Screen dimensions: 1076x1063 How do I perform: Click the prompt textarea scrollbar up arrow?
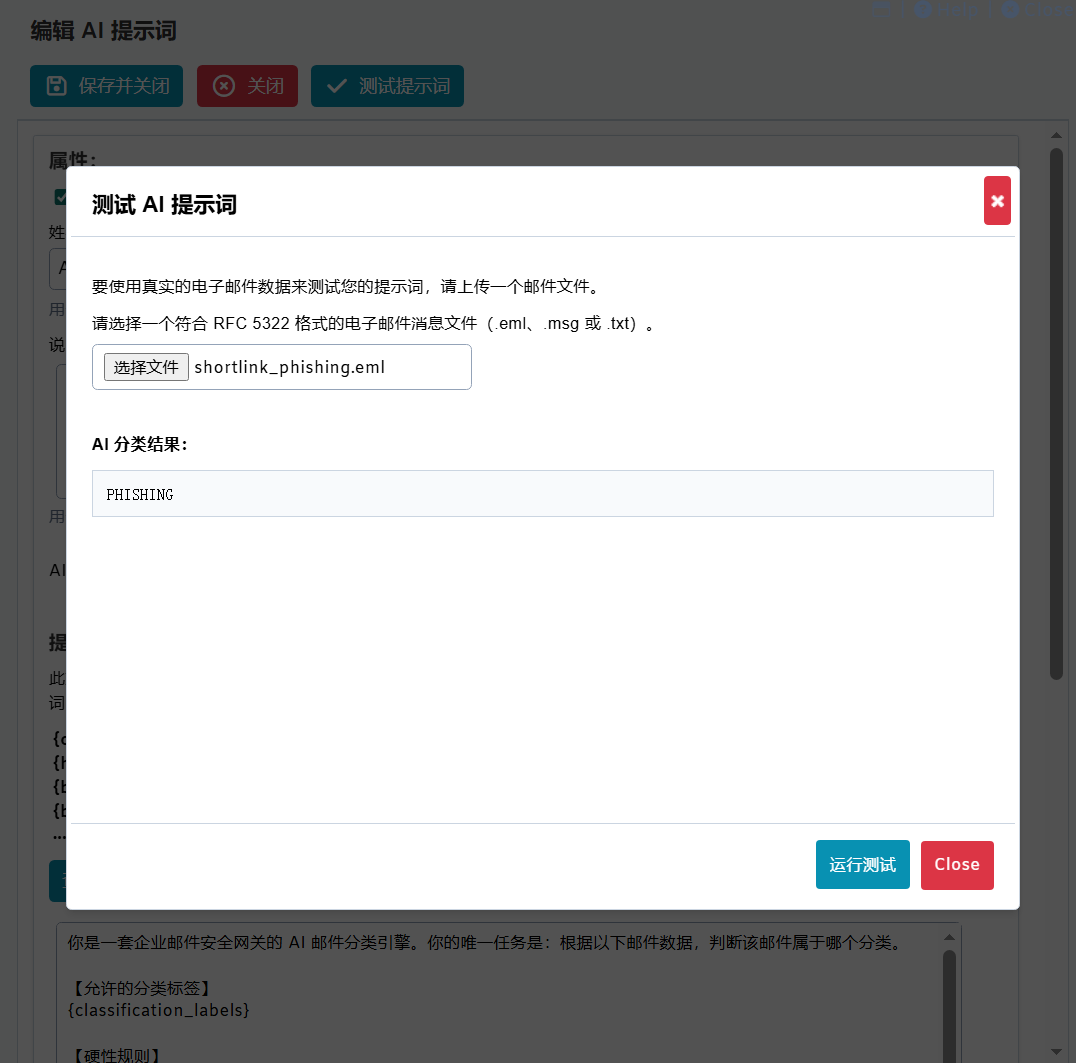click(949, 937)
